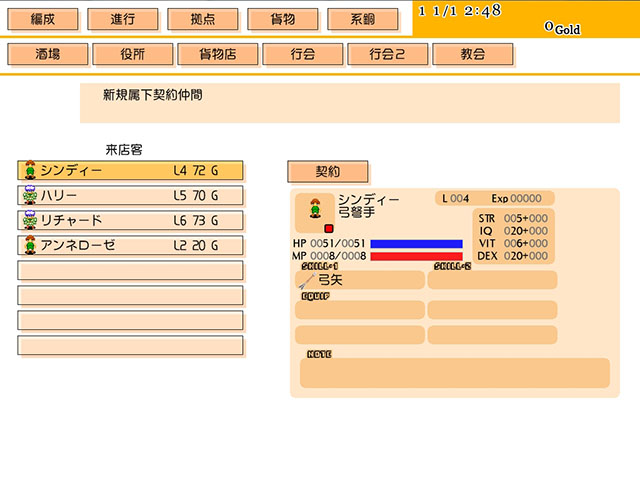Click ハリー's character sprite icon
This screenshot has height=493, width=640.
[30, 195]
